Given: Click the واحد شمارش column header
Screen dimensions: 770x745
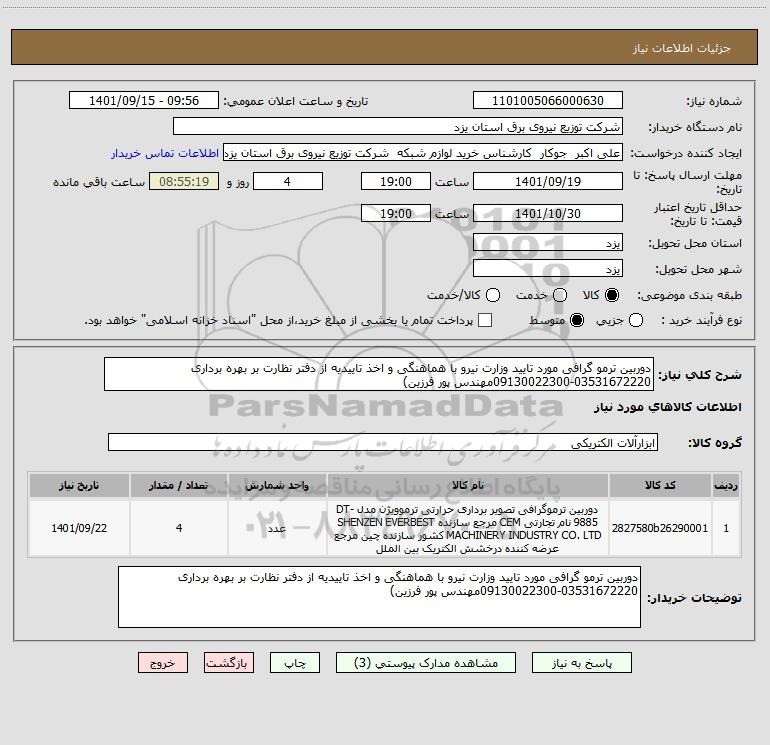Looking at the screenshot, I should [x=277, y=485].
